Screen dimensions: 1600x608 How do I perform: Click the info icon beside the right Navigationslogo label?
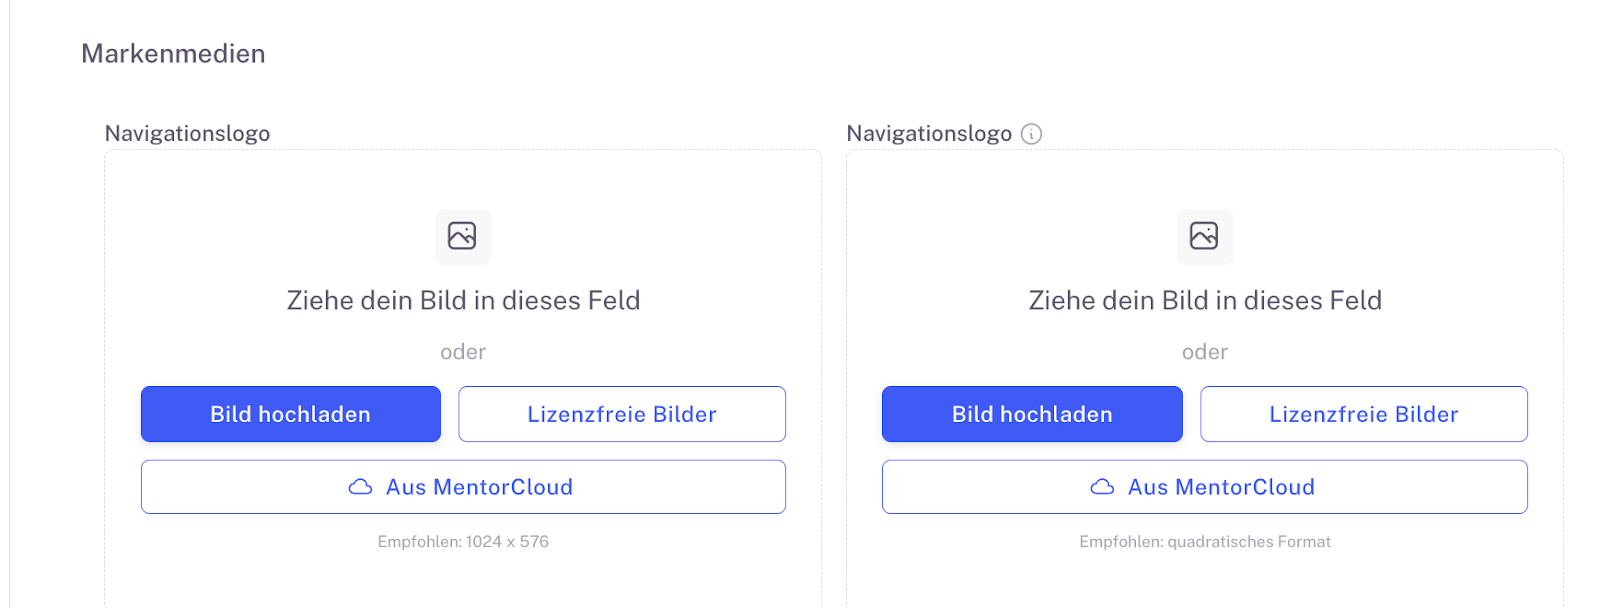1031,134
